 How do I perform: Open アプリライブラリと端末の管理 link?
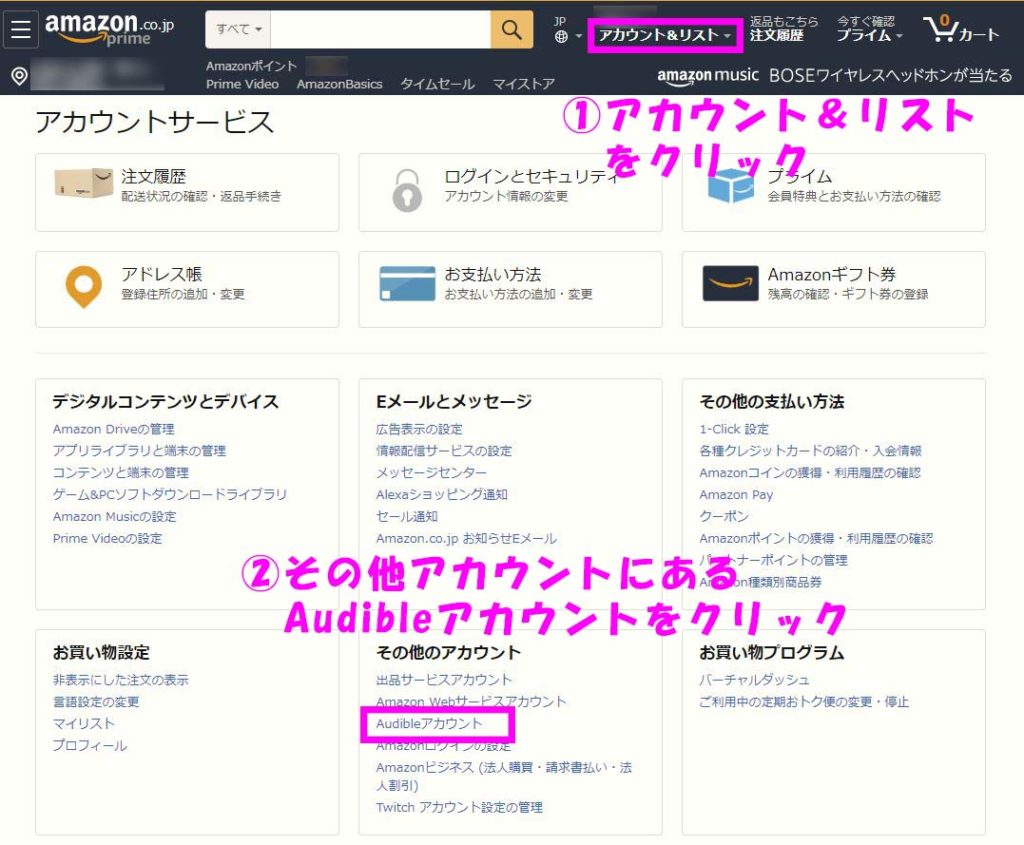[x=139, y=451]
